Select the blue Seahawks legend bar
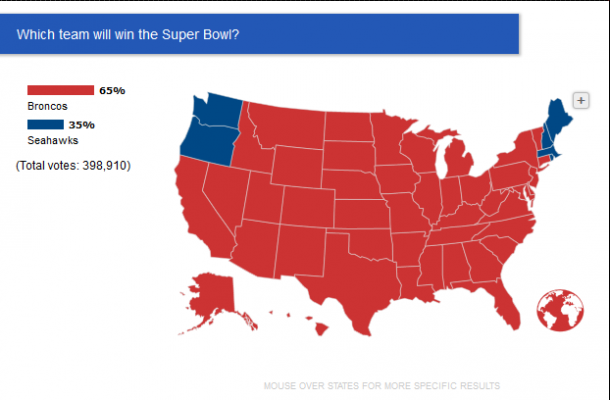This screenshot has height=400, width=610. click(45, 125)
